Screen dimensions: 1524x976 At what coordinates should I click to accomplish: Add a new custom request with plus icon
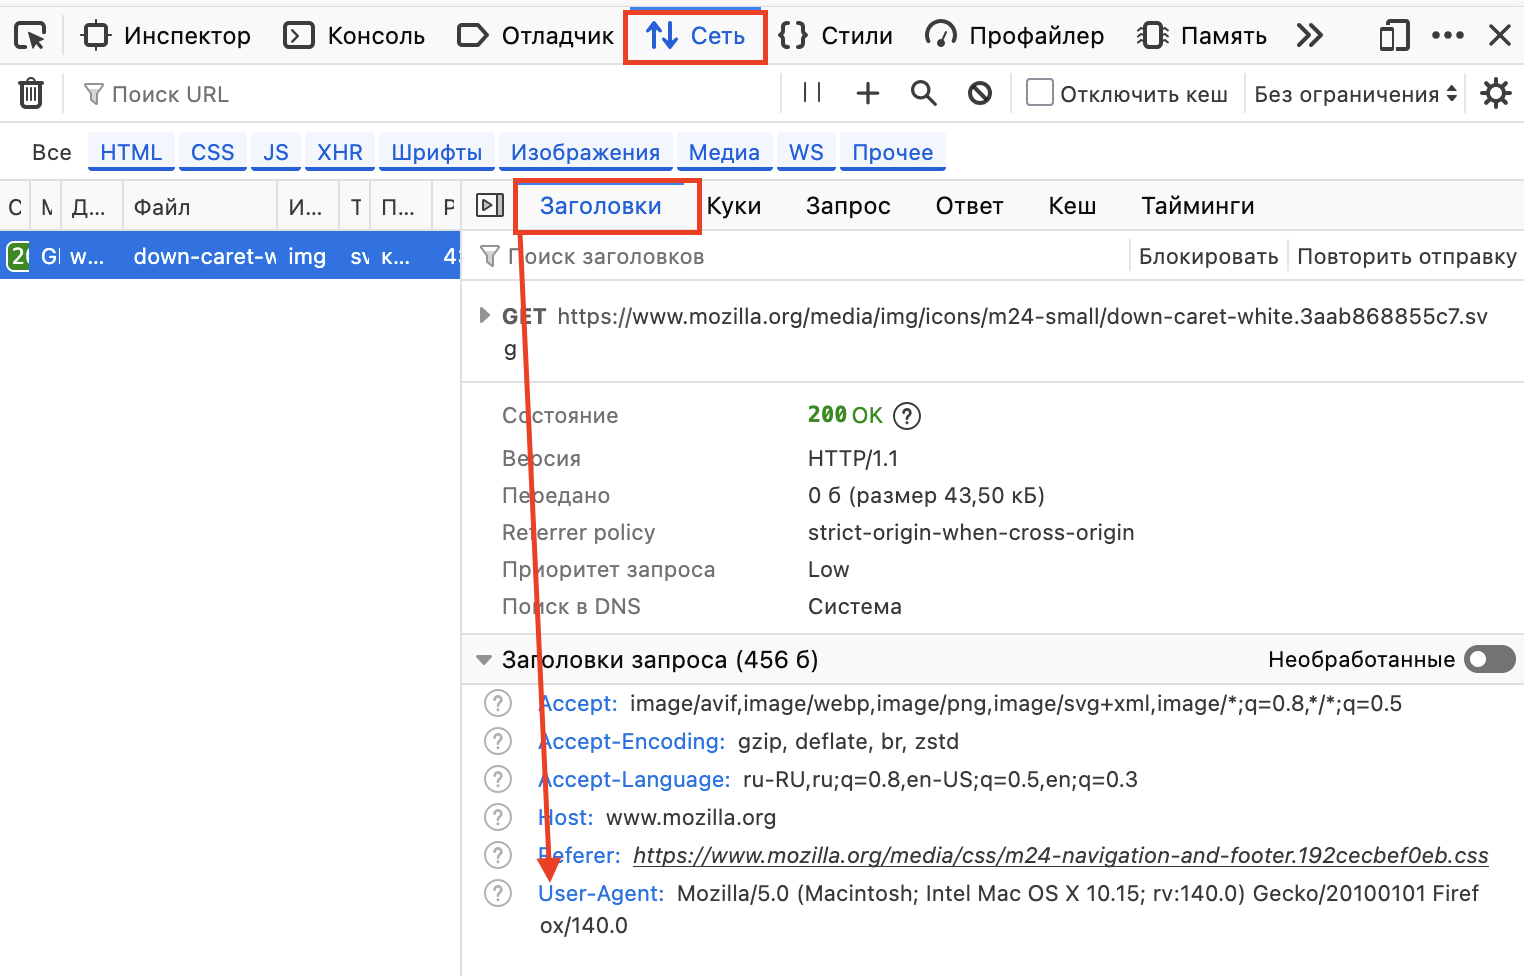coord(867,93)
